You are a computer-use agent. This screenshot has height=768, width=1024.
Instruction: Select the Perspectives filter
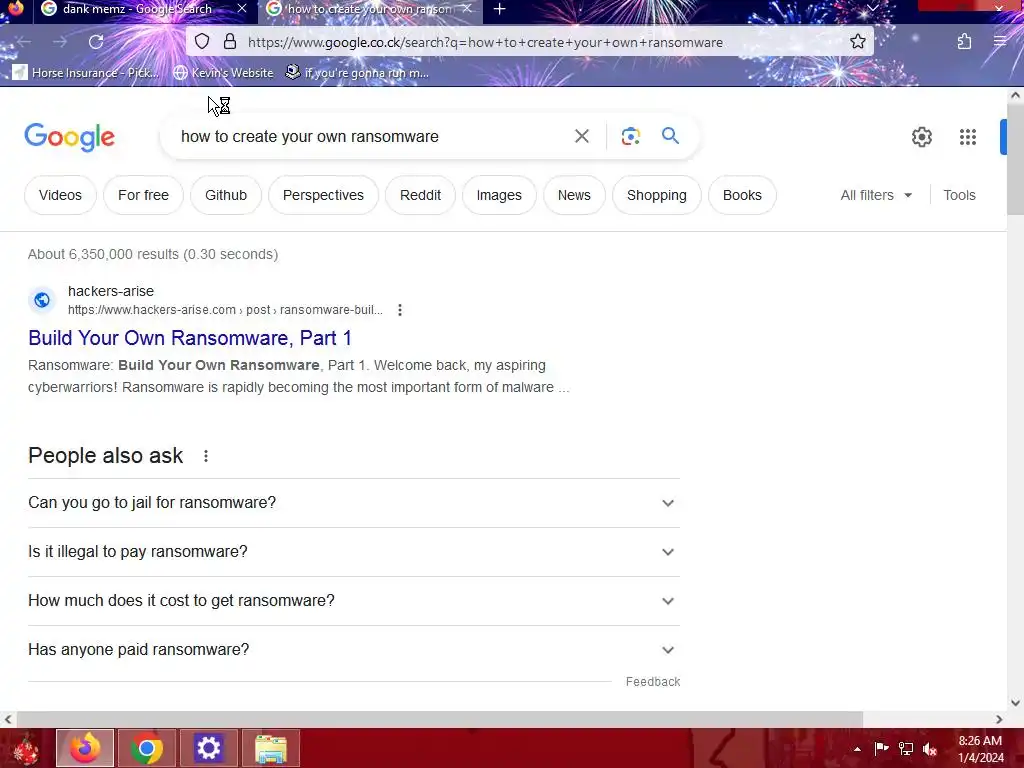(323, 195)
